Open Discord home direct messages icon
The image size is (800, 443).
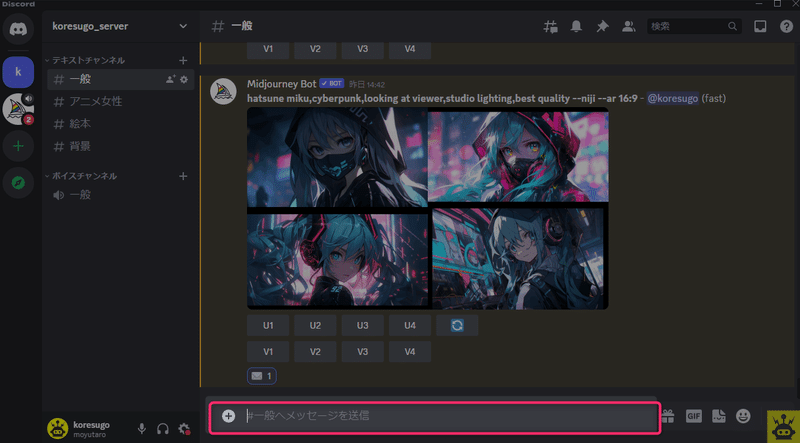tap(18, 29)
